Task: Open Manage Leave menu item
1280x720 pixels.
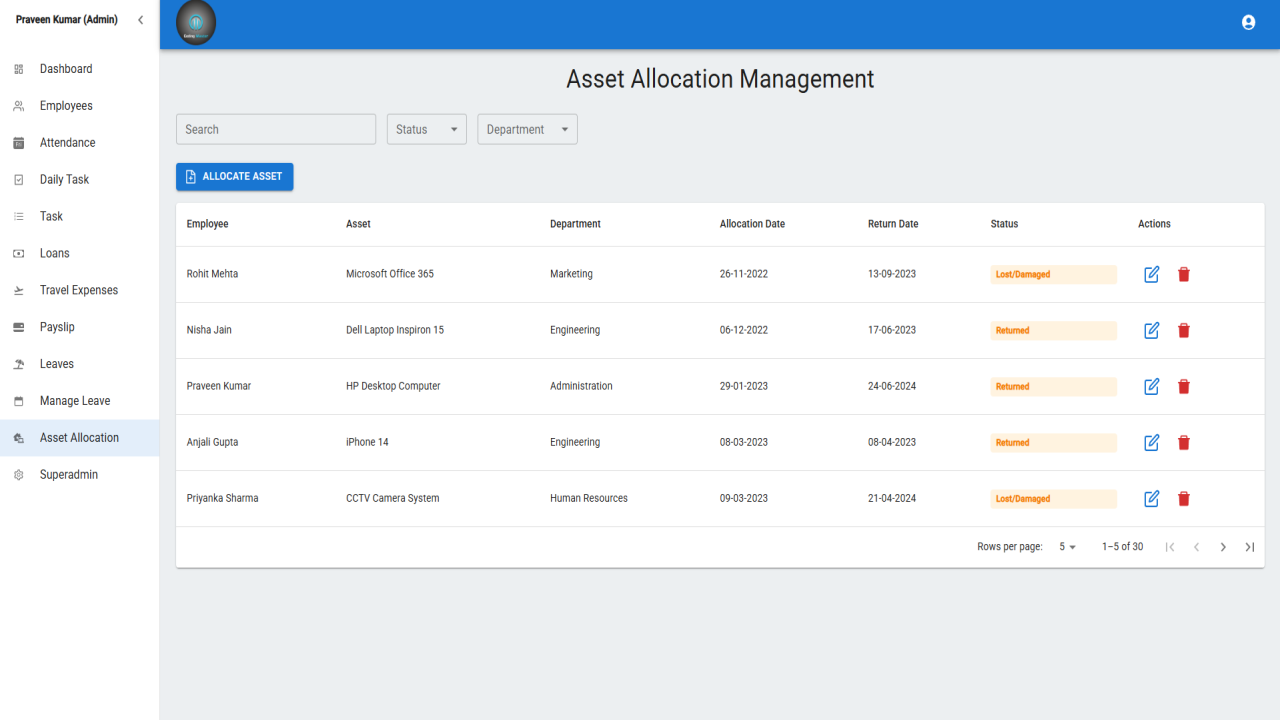Action: click(79, 401)
